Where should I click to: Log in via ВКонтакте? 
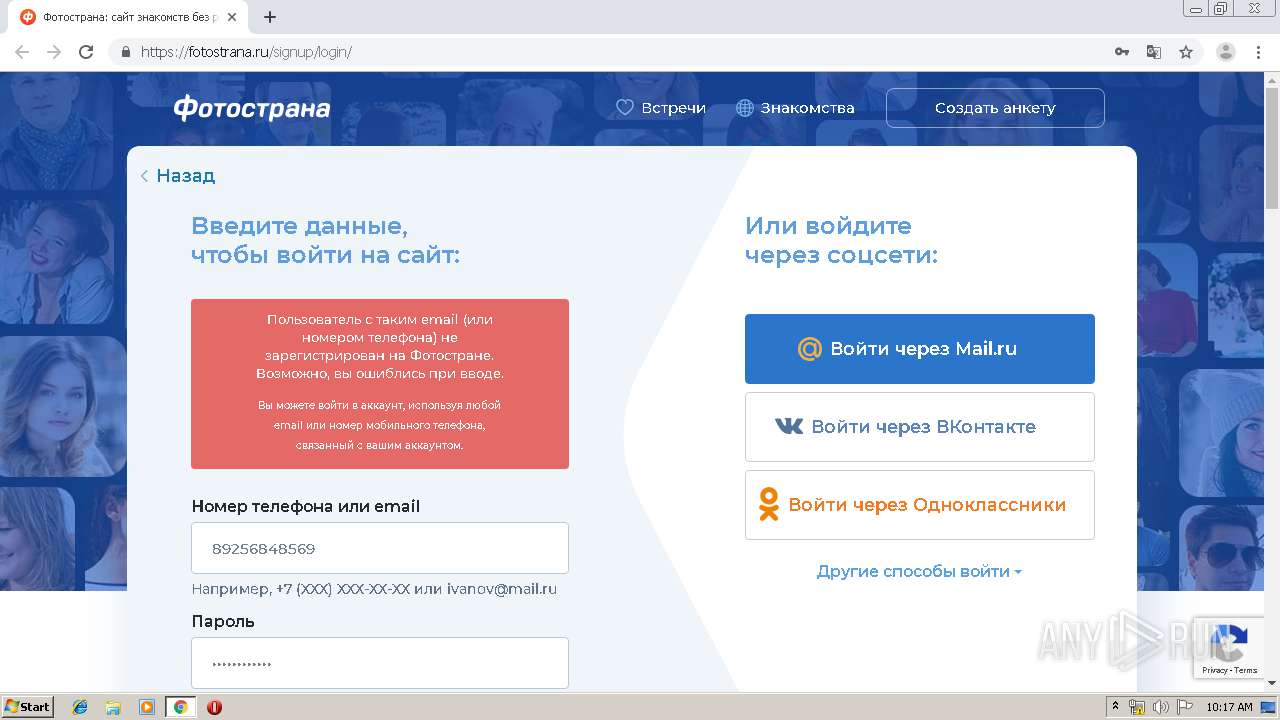(920, 427)
